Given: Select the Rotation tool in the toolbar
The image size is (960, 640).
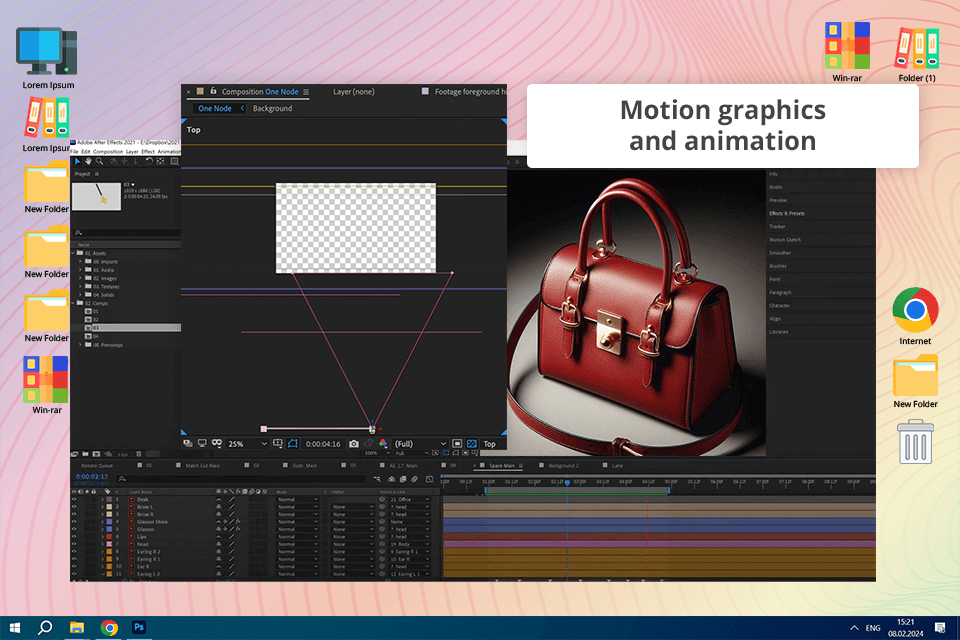Looking at the screenshot, I should 149,161.
